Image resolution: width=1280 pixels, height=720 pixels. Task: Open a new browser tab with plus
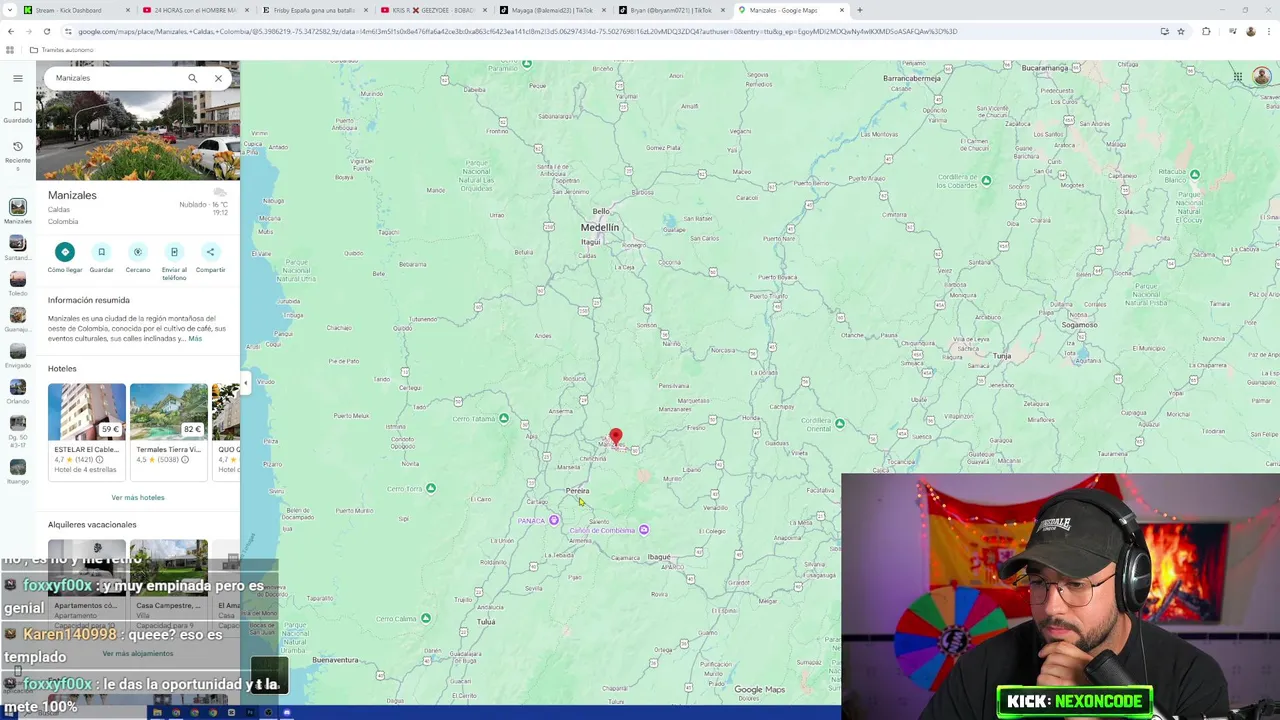(860, 10)
